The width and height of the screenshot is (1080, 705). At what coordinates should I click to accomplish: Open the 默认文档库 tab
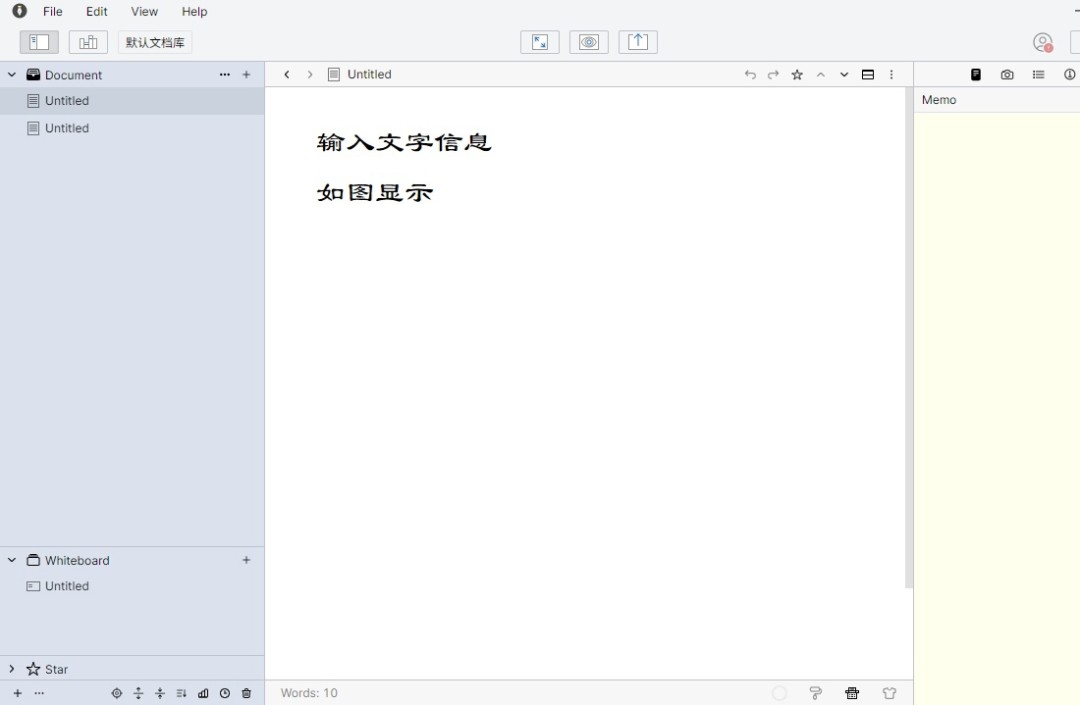154,42
